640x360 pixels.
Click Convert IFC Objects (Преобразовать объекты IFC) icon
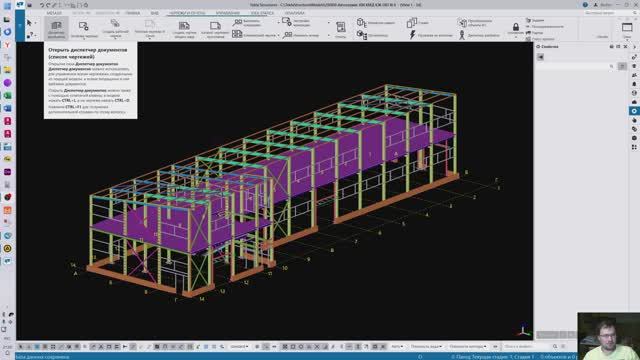462,22
